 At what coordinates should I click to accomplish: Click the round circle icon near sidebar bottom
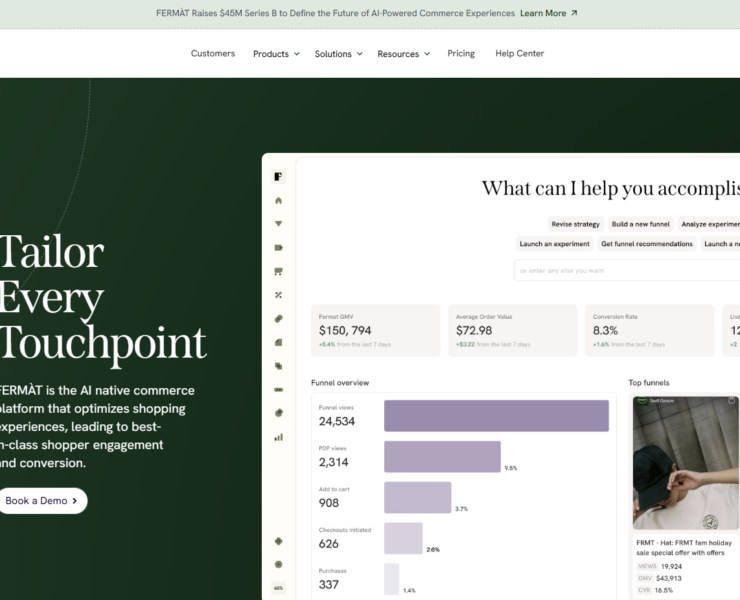(x=278, y=564)
